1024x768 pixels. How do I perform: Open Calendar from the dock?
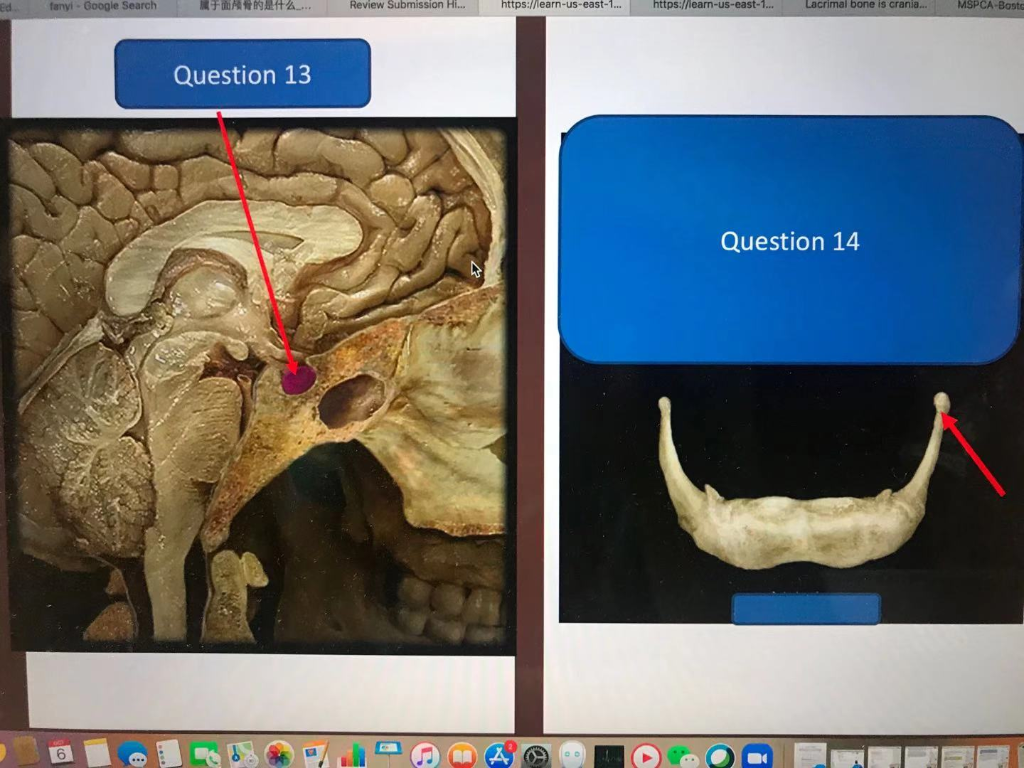61,752
